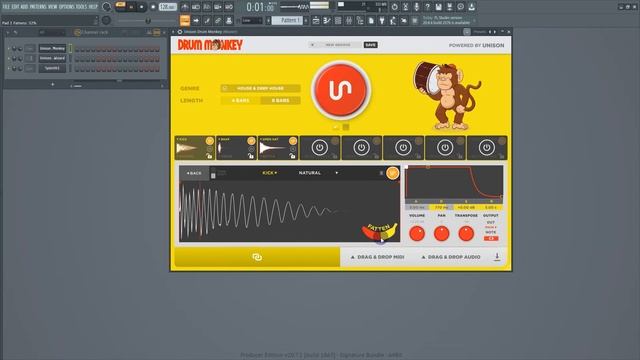The width and height of the screenshot is (640, 360).
Task: Click the BACK button in sample editor
Action: click(x=194, y=173)
